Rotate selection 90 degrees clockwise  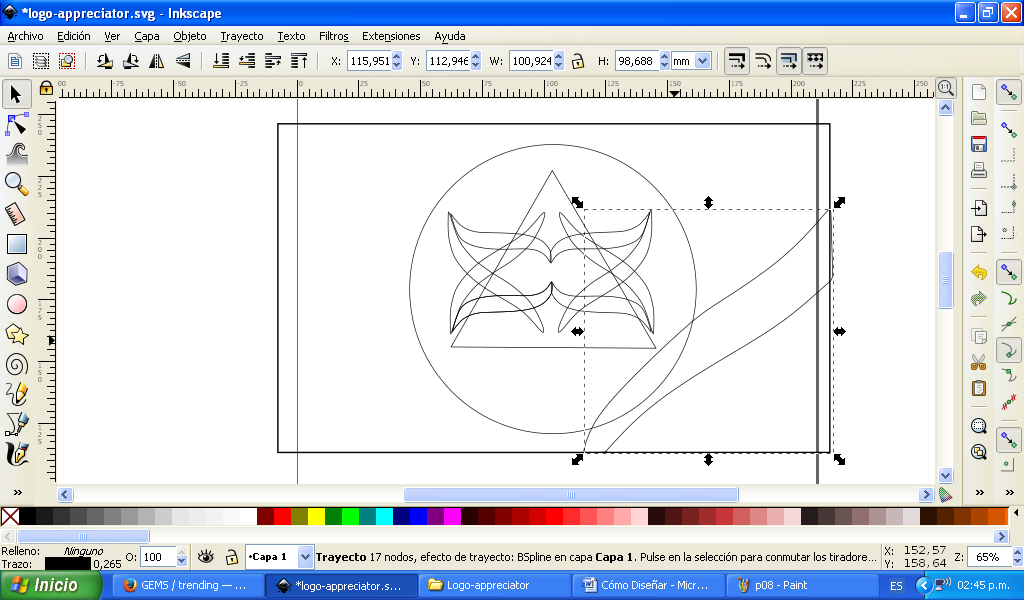pos(131,61)
